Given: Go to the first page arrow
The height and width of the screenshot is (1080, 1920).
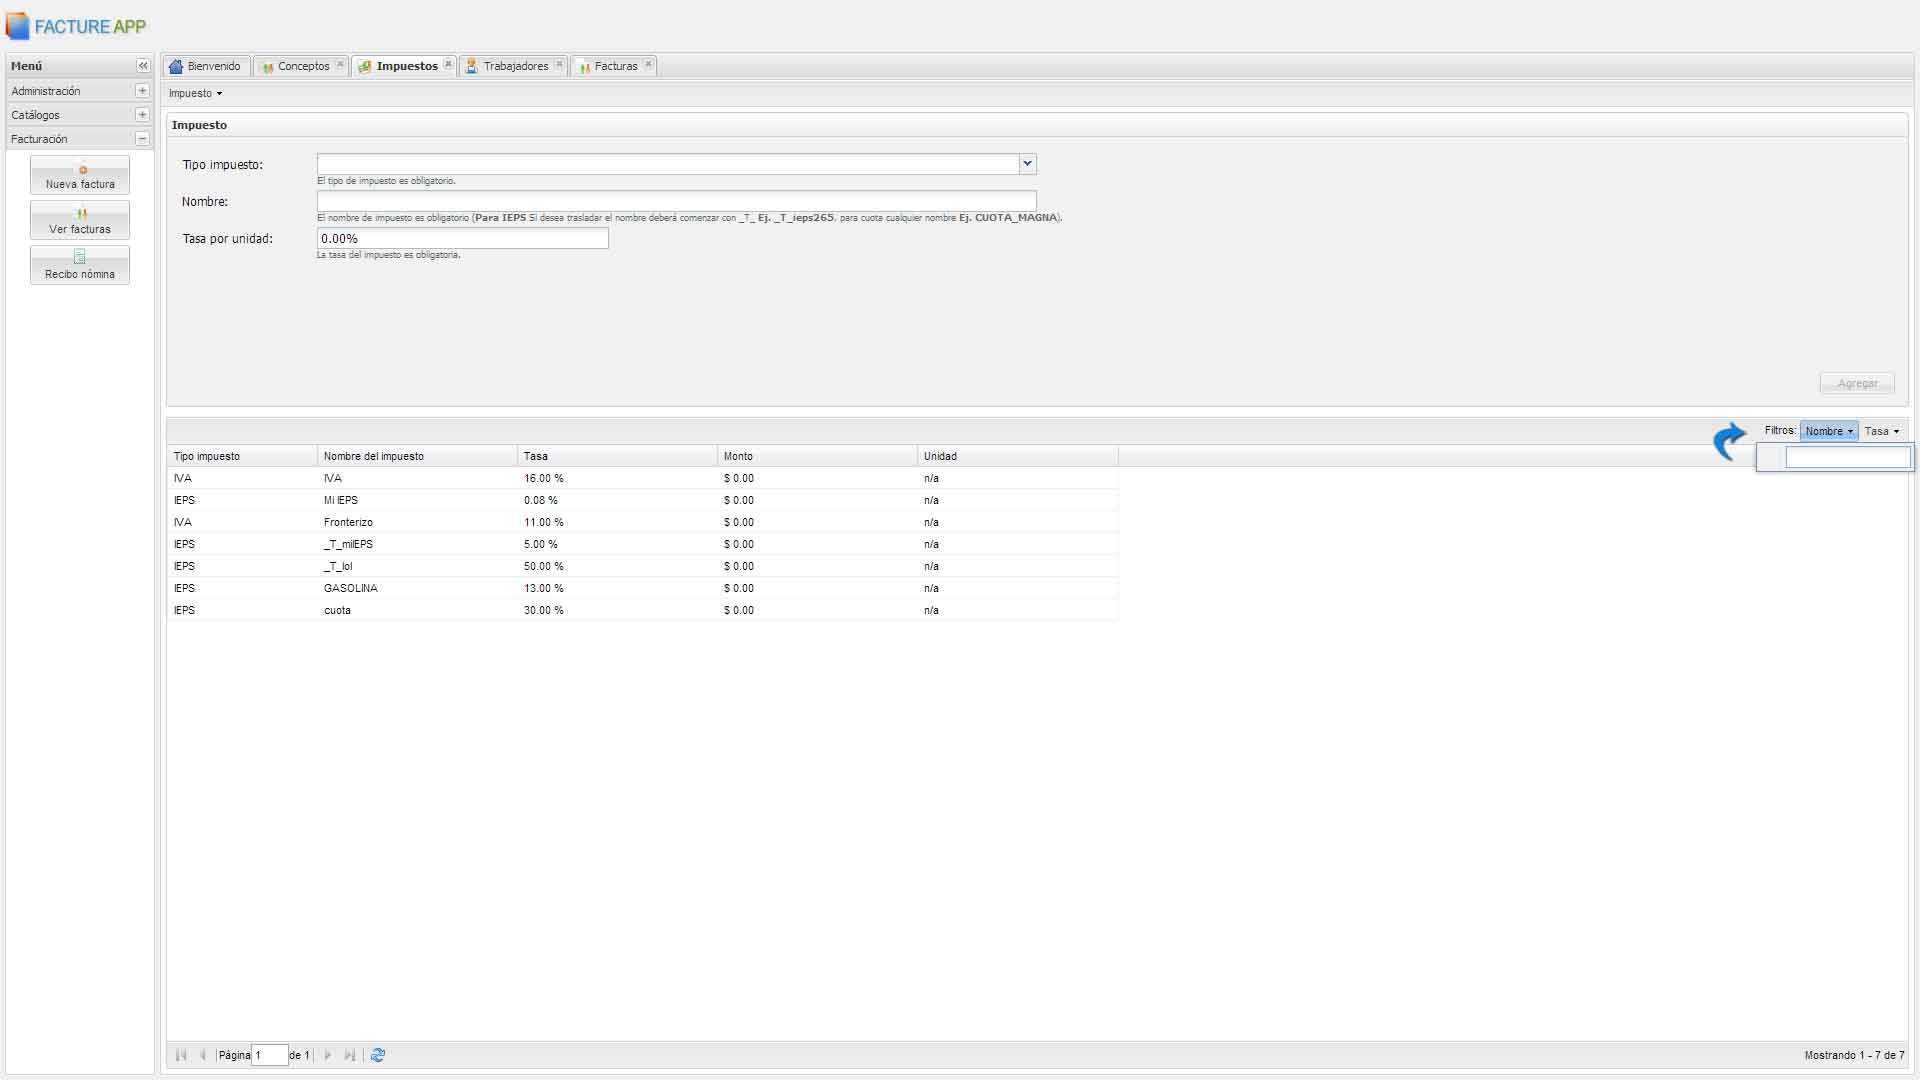Looking at the screenshot, I should pos(181,1055).
